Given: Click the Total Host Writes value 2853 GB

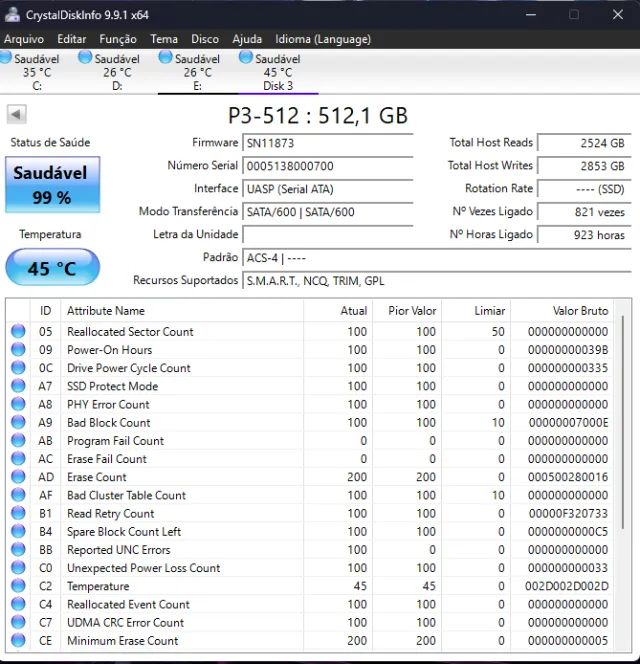Looking at the screenshot, I should click(584, 166).
